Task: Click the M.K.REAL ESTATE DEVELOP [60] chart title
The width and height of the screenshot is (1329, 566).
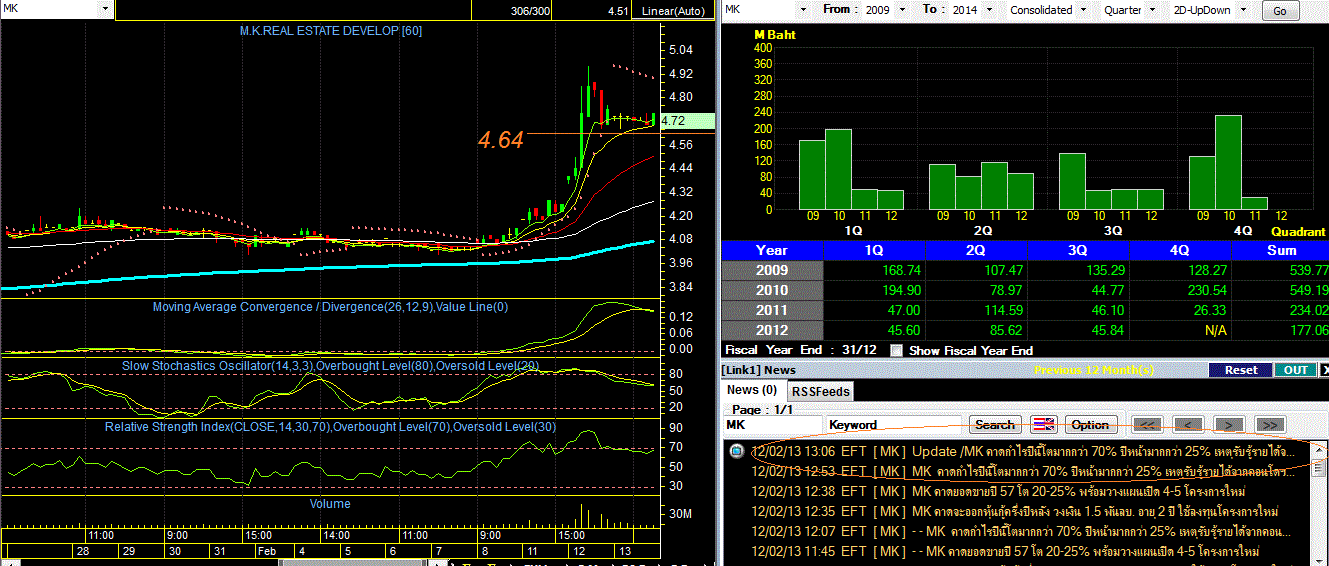Action: [331, 31]
